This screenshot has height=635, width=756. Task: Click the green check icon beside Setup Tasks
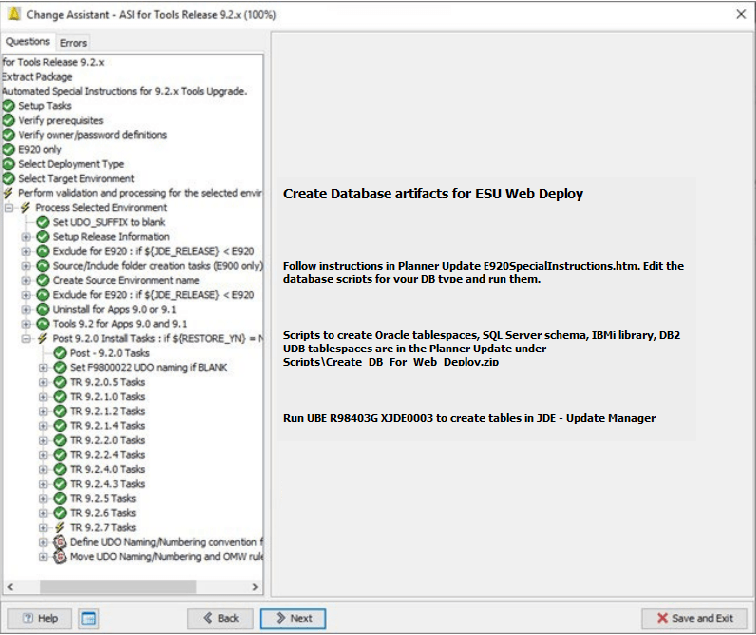pyautogui.click(x=9, y=106)
